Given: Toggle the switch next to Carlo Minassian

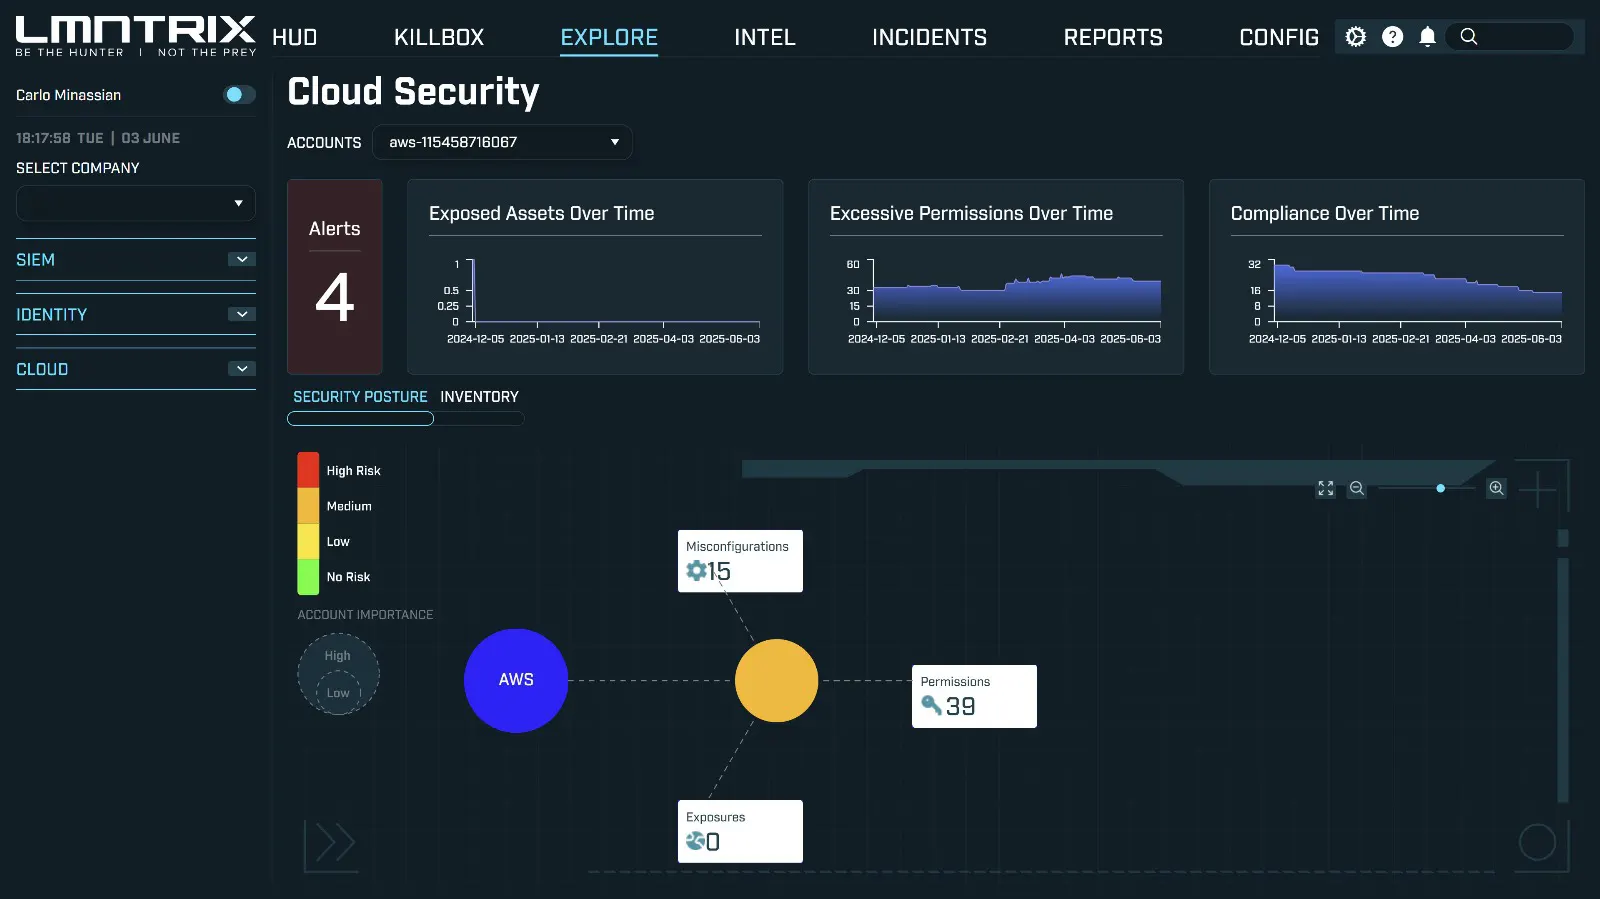Looking at the screenshot, I should 239,94.
